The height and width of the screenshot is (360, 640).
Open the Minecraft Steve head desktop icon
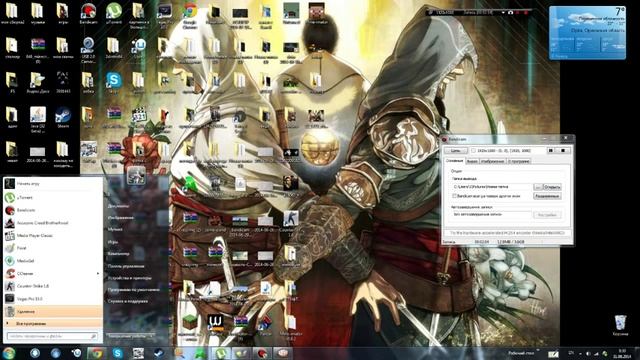(x=317, y=13)
